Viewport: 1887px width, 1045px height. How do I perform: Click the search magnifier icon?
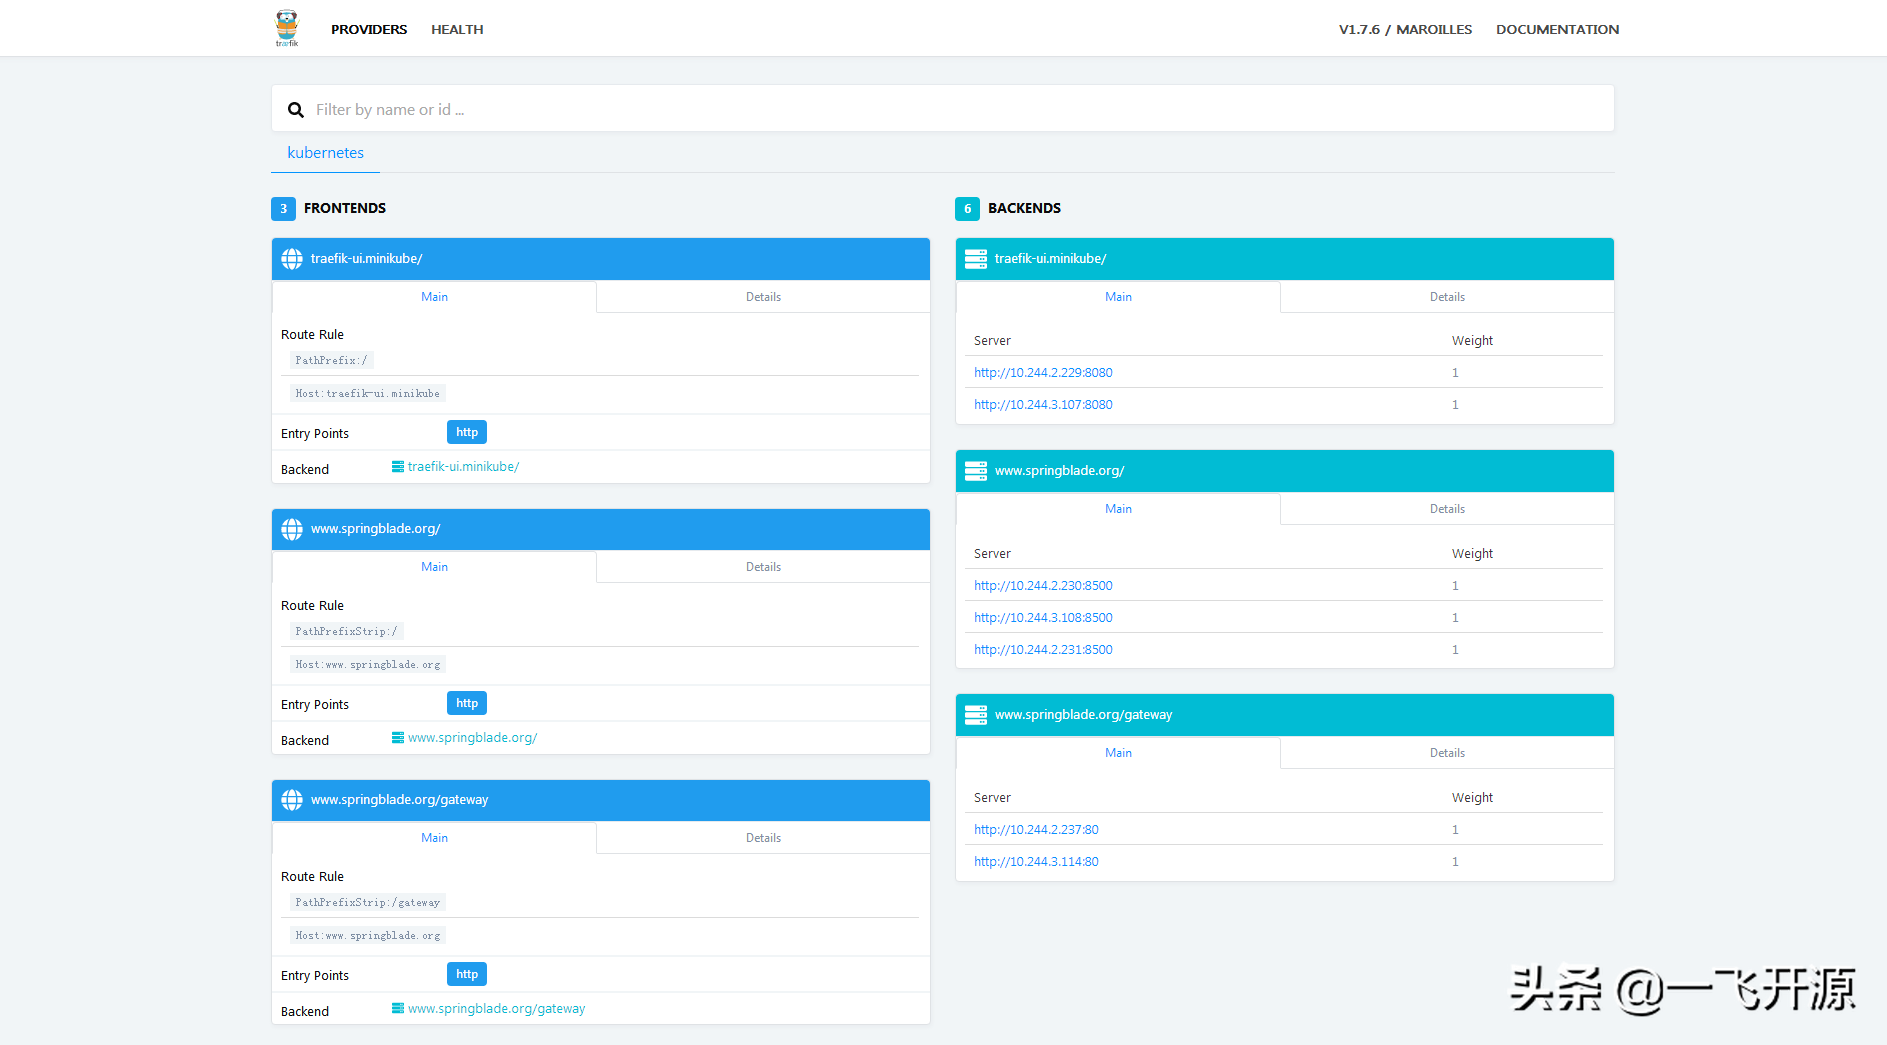[296, 110]
